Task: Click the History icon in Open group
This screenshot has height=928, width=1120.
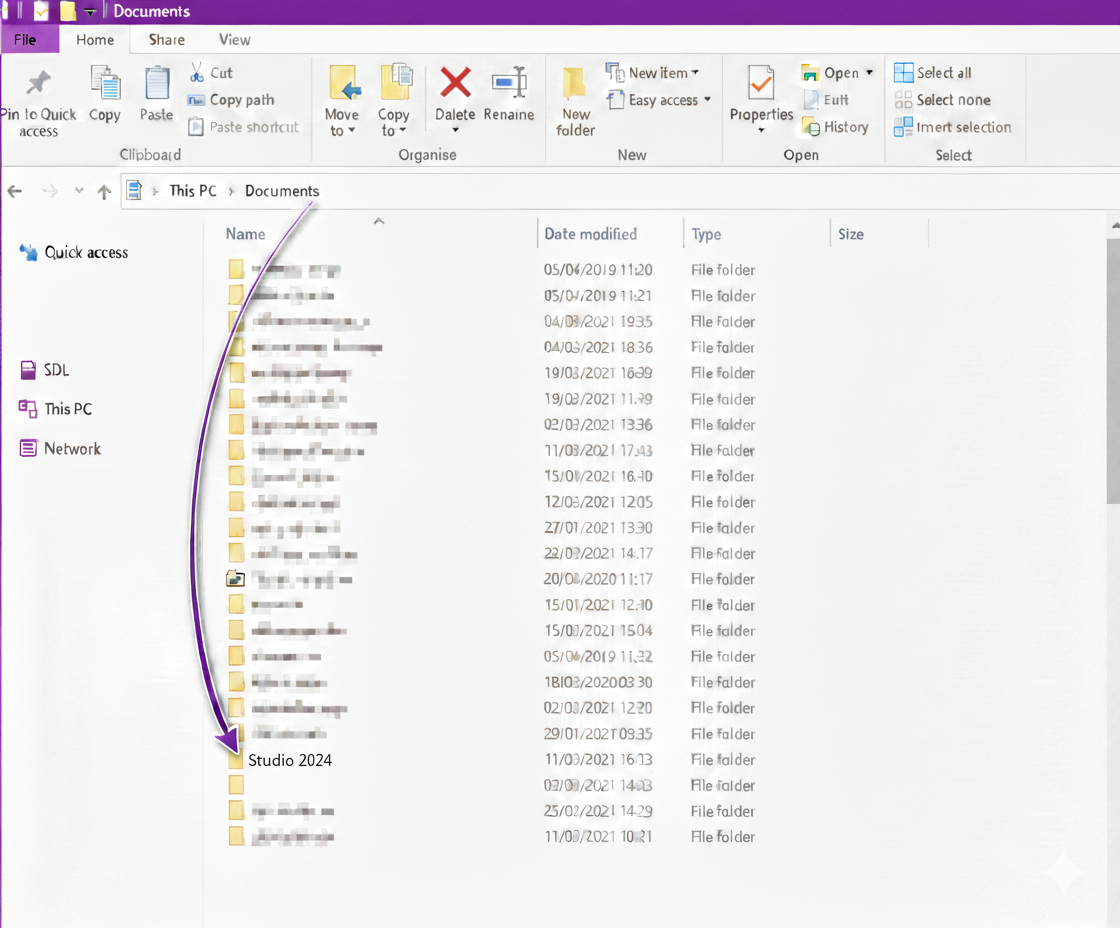Action: coord(811,127)
